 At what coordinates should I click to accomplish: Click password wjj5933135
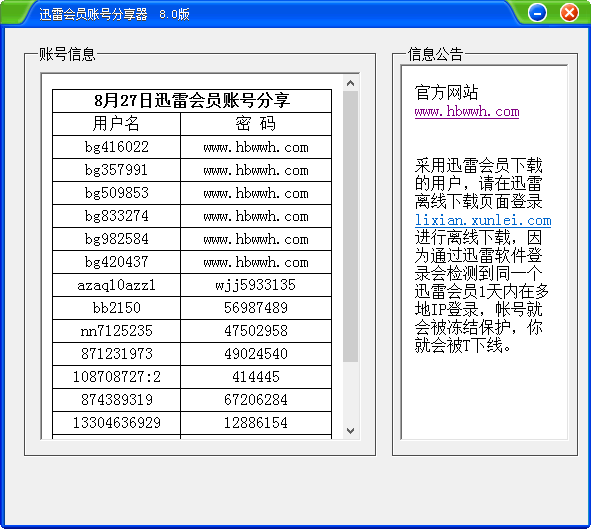pos(256,285)
